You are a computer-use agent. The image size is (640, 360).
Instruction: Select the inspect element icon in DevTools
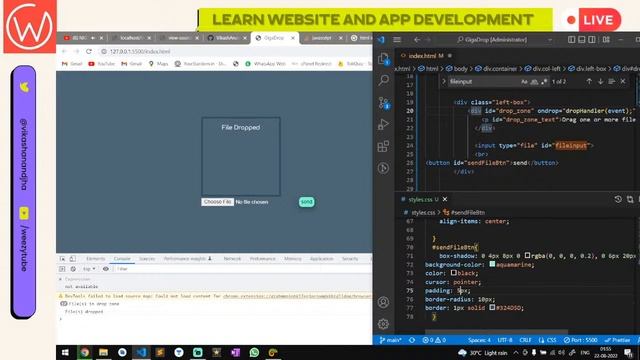tap(62, 259)
